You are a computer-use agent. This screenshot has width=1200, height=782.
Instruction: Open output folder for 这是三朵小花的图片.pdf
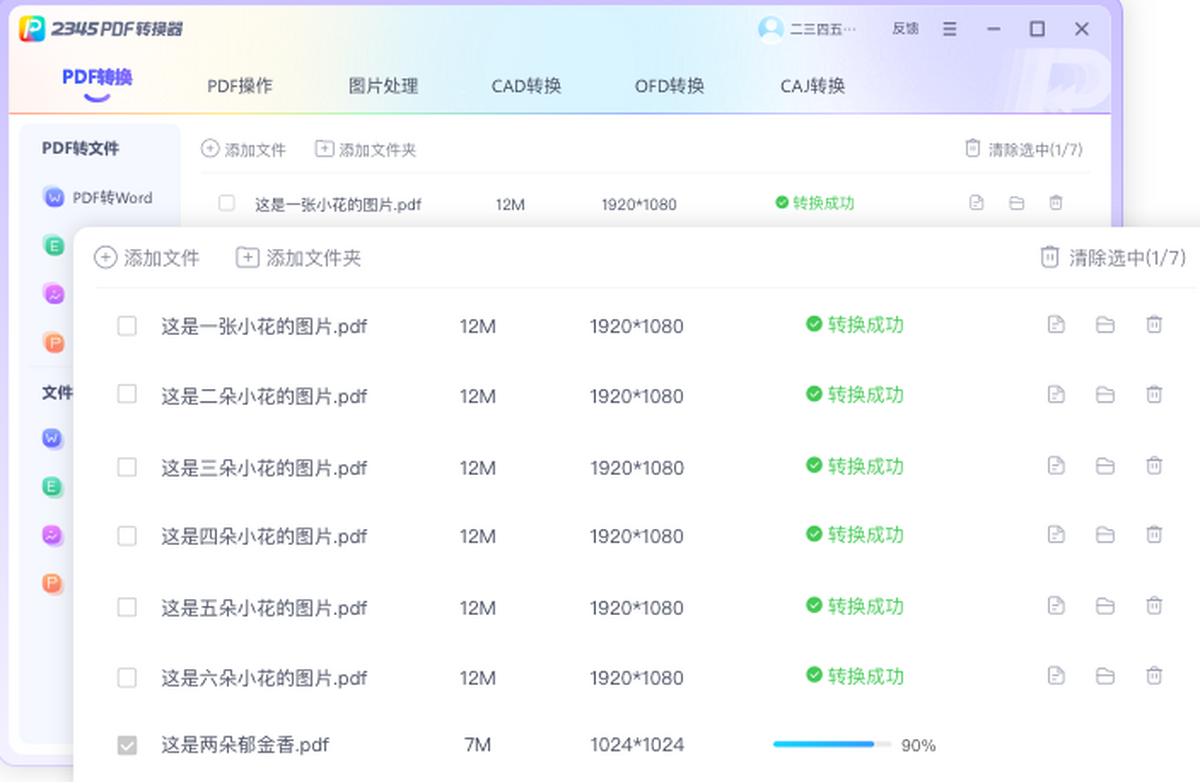tap(1105, 465)
